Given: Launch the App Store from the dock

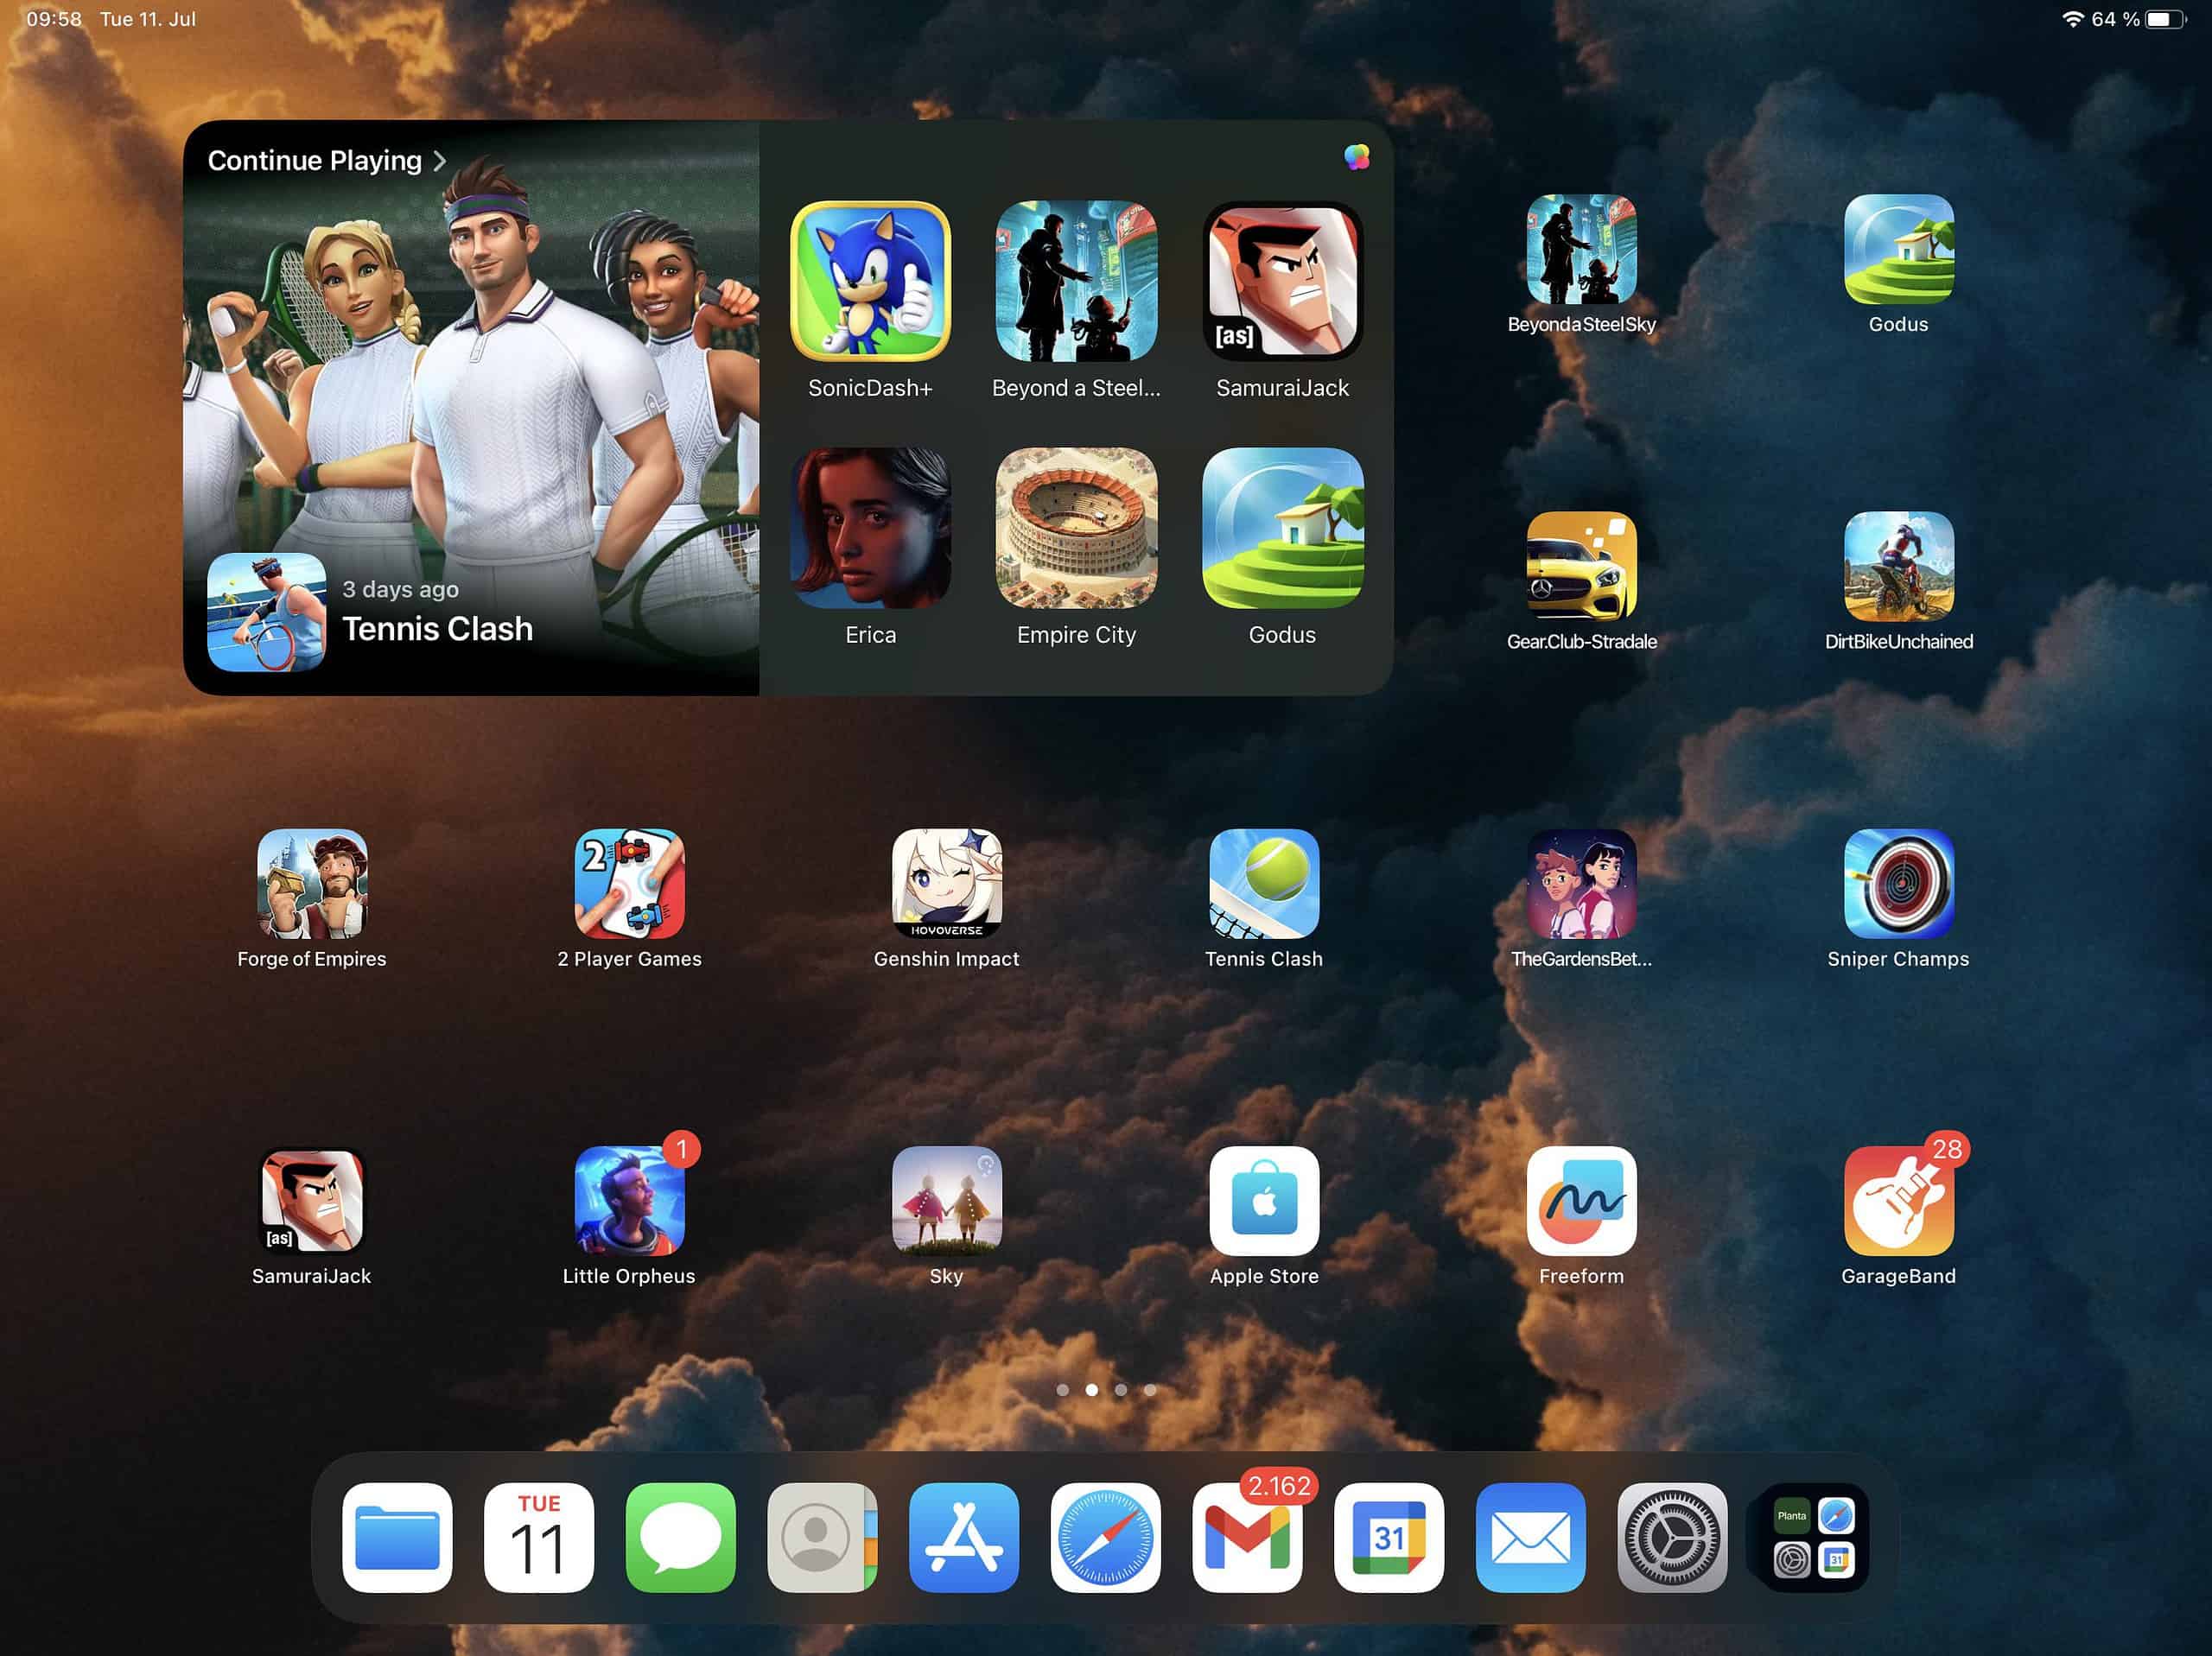Looking at the screenshot, I should pyautogui.click(x=964, y=1537).
